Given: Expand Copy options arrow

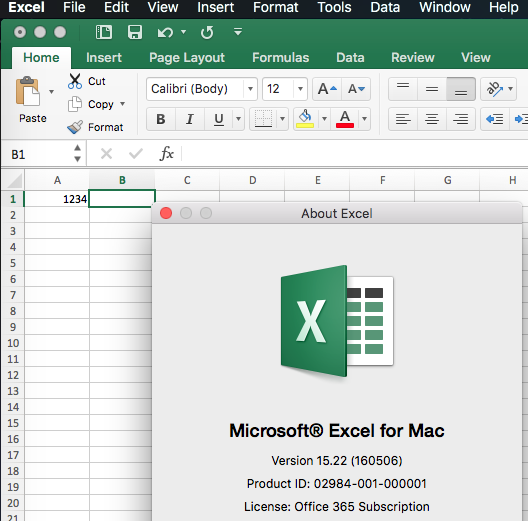Looking at the screenshot, I should pyautogui.click(x=123, y=104).
